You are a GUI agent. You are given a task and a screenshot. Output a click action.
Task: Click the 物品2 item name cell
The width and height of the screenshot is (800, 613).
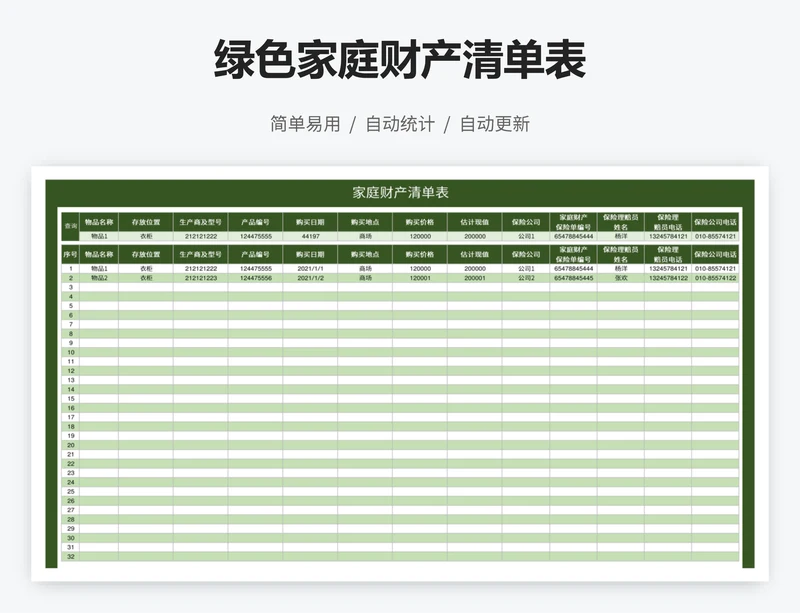pyautogui.click(x=99, y=278)
